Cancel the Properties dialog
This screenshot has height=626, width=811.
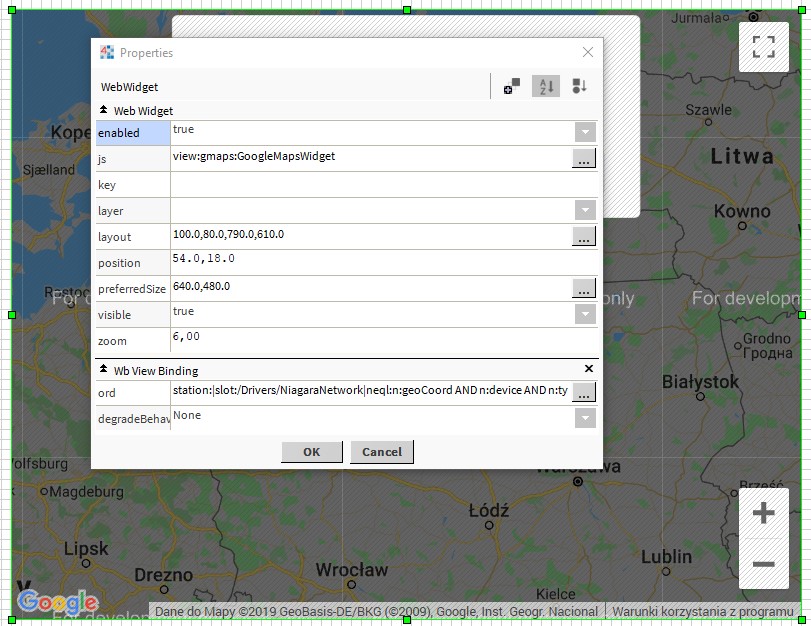point(381,452)
